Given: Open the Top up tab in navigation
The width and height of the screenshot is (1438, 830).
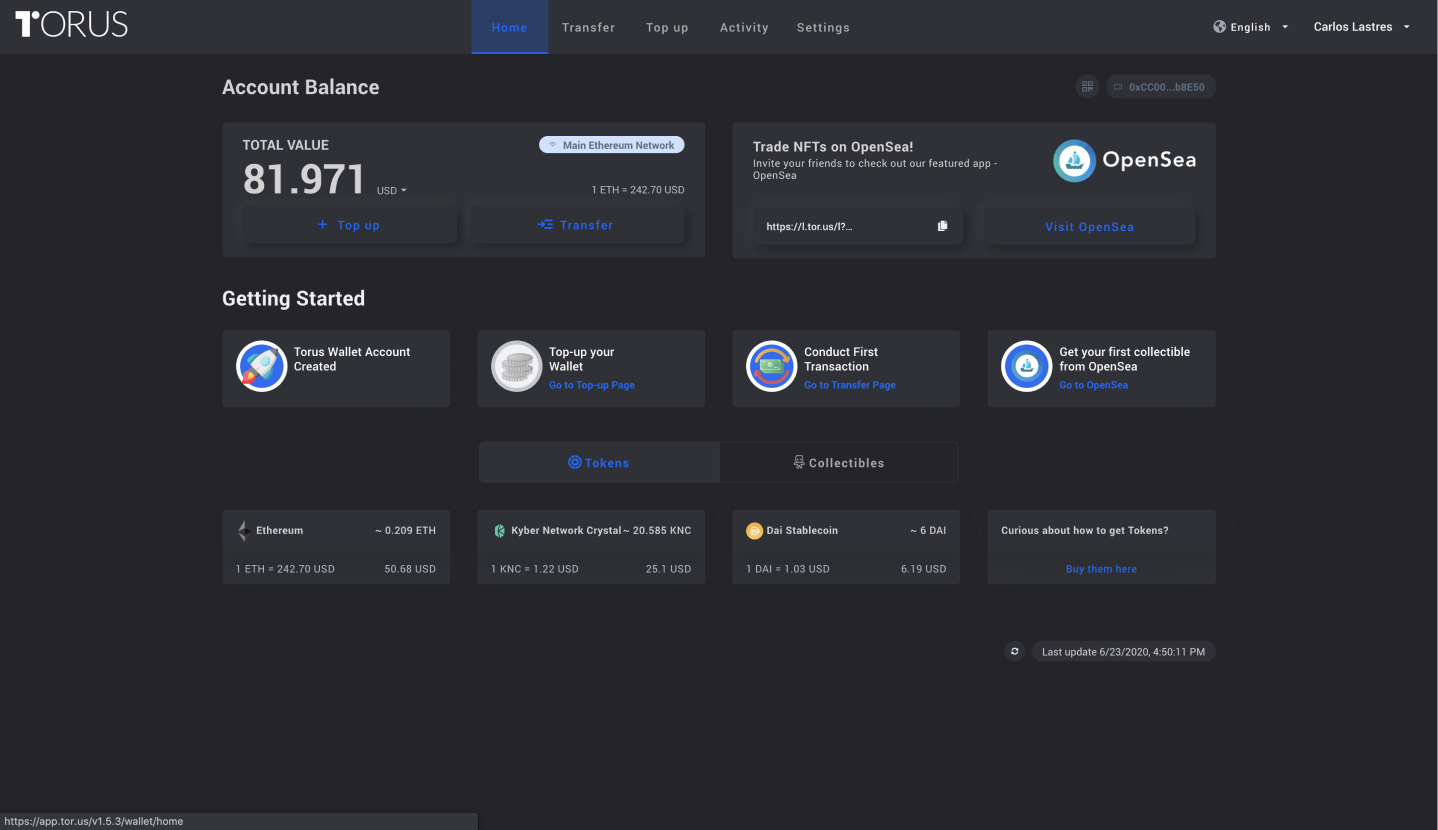Looking at the screenshot, I should click(667, 27).
